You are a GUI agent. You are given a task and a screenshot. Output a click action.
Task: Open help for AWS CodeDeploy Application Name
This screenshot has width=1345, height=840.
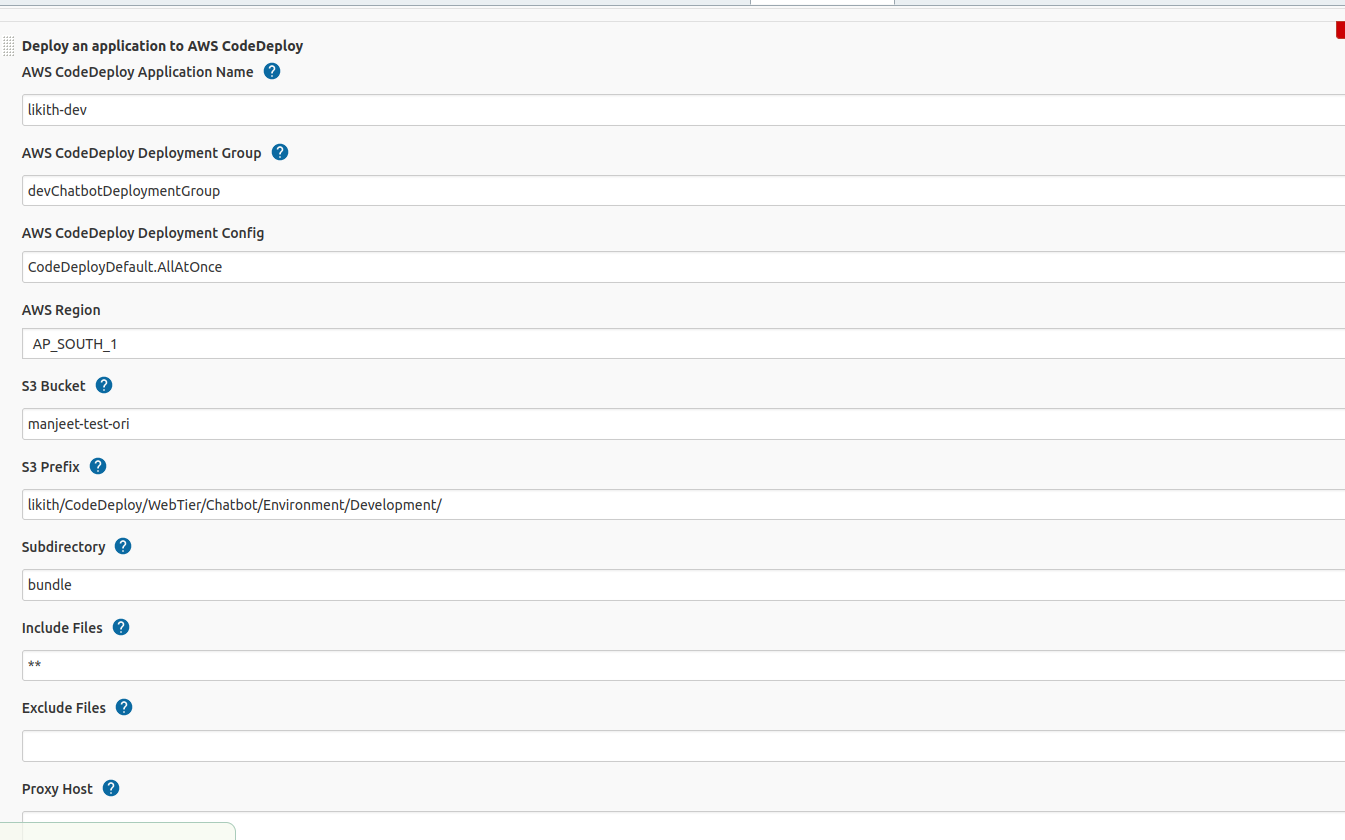coord(271,71)
